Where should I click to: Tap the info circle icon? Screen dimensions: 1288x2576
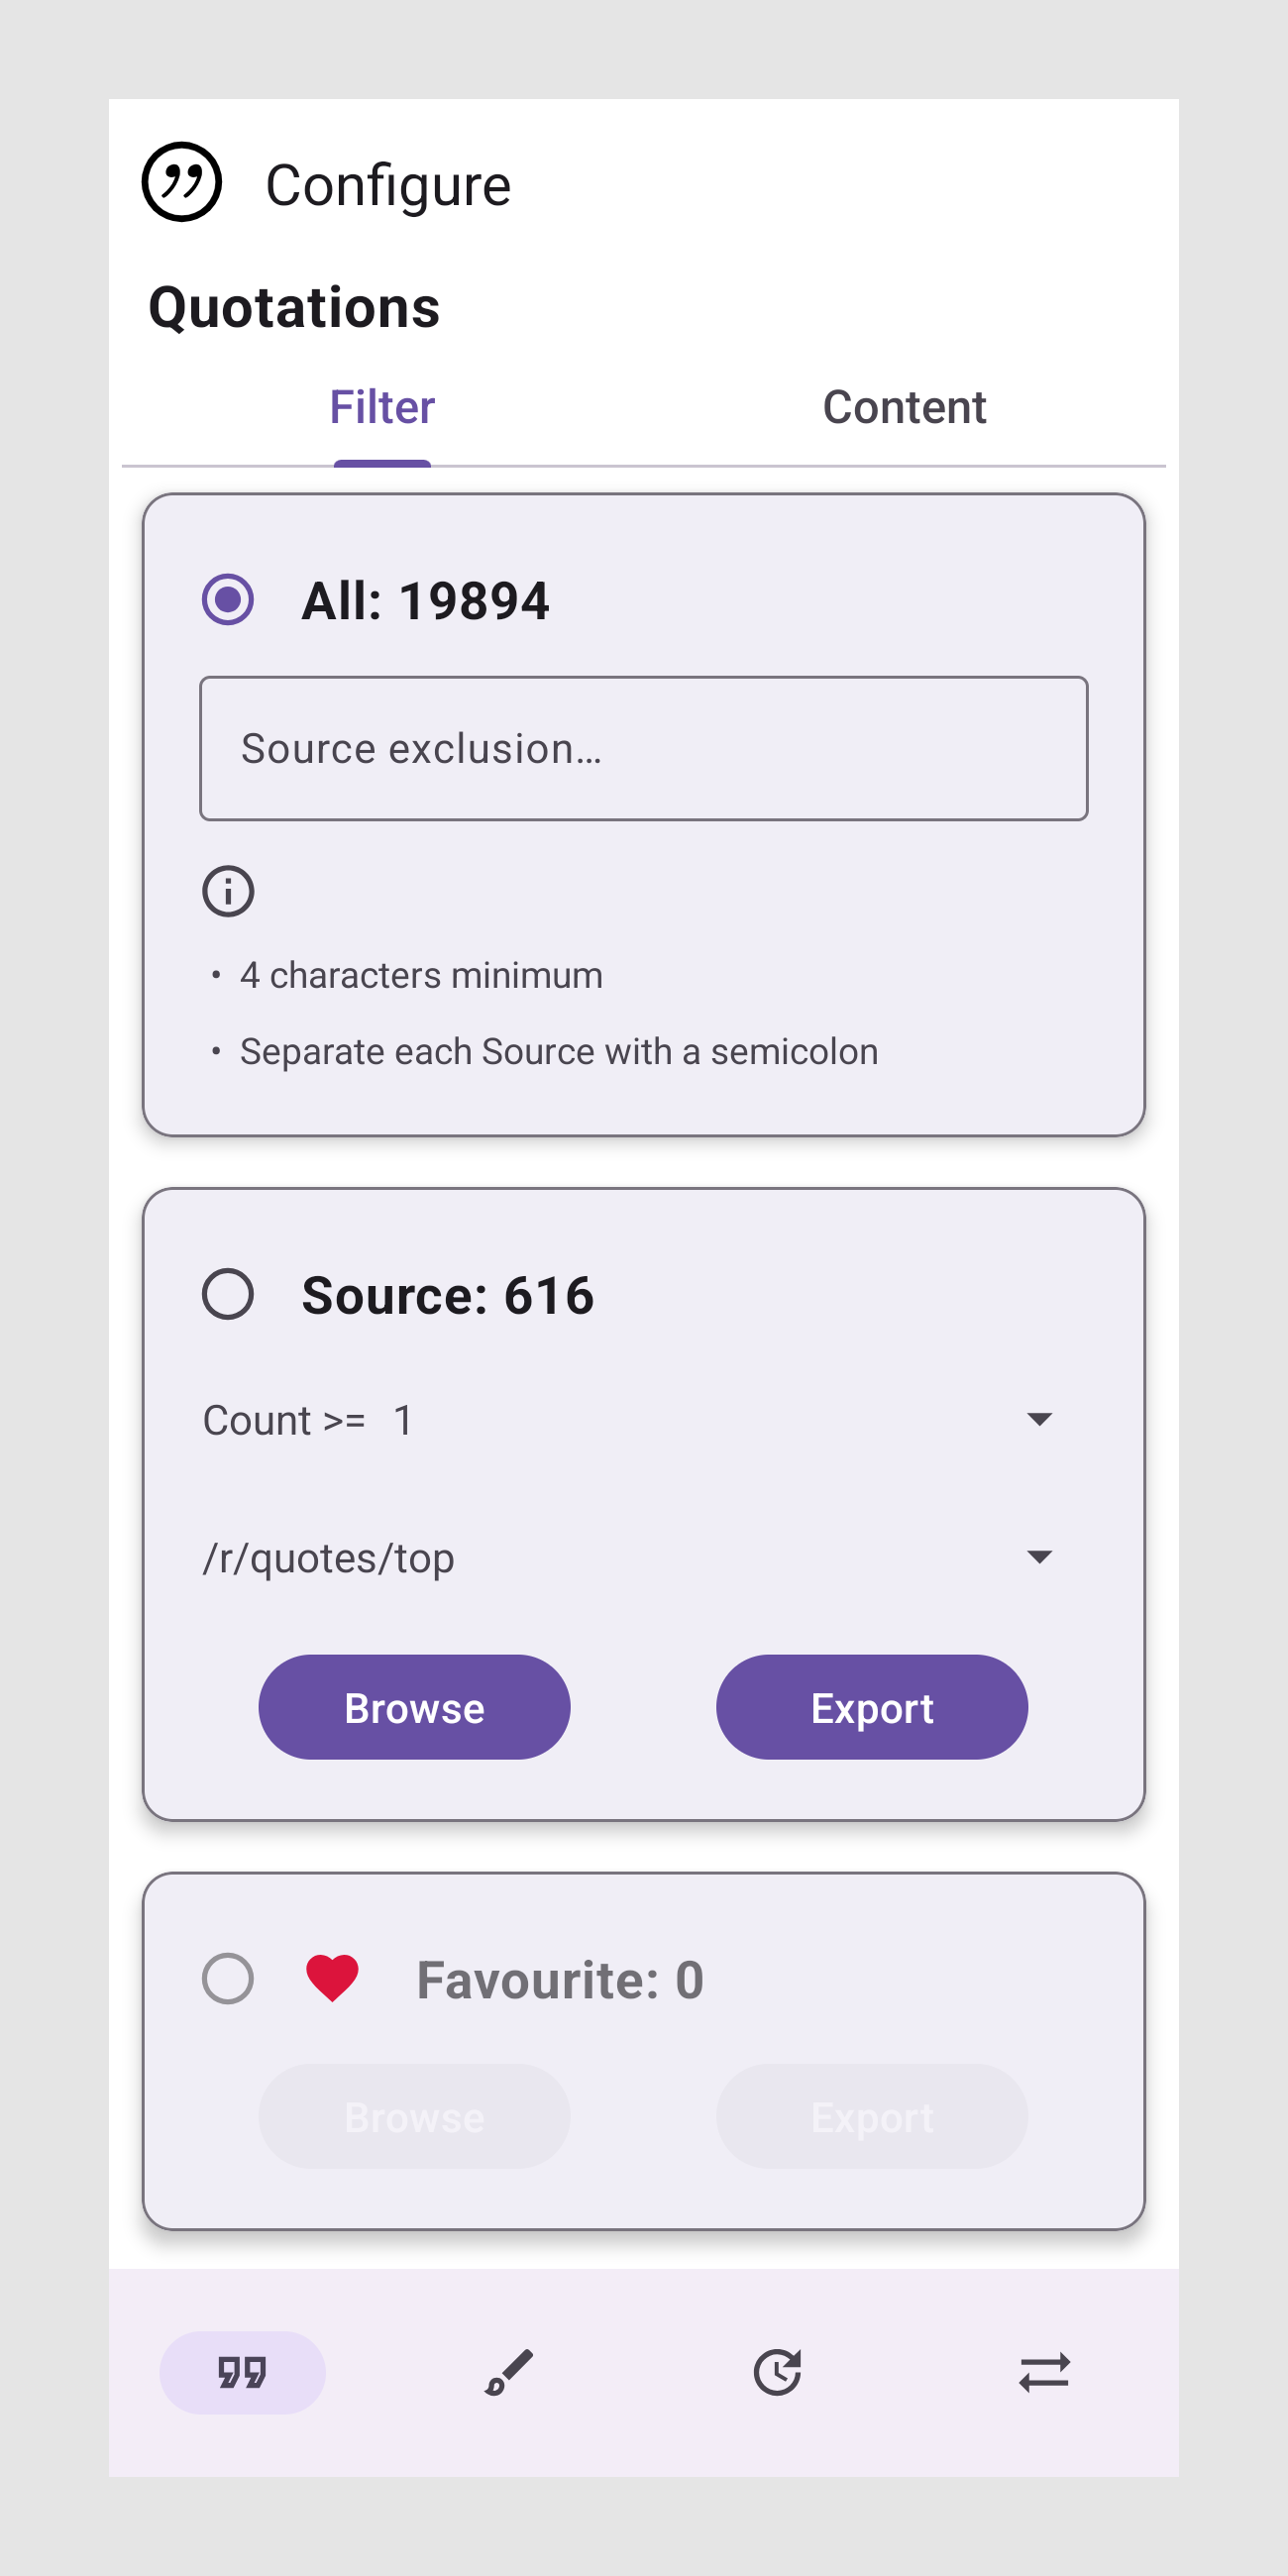coord(228,891)
